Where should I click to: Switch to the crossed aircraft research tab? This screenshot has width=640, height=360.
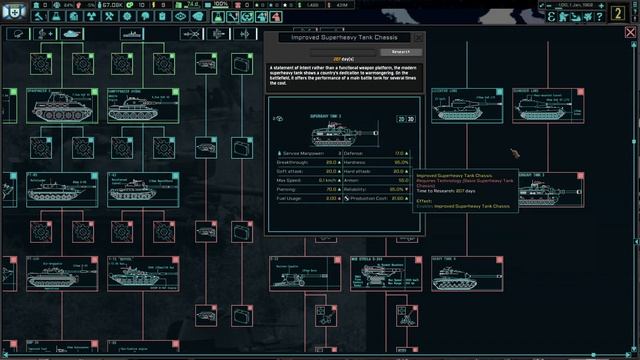pyautogui.click(x=191, y=34)
